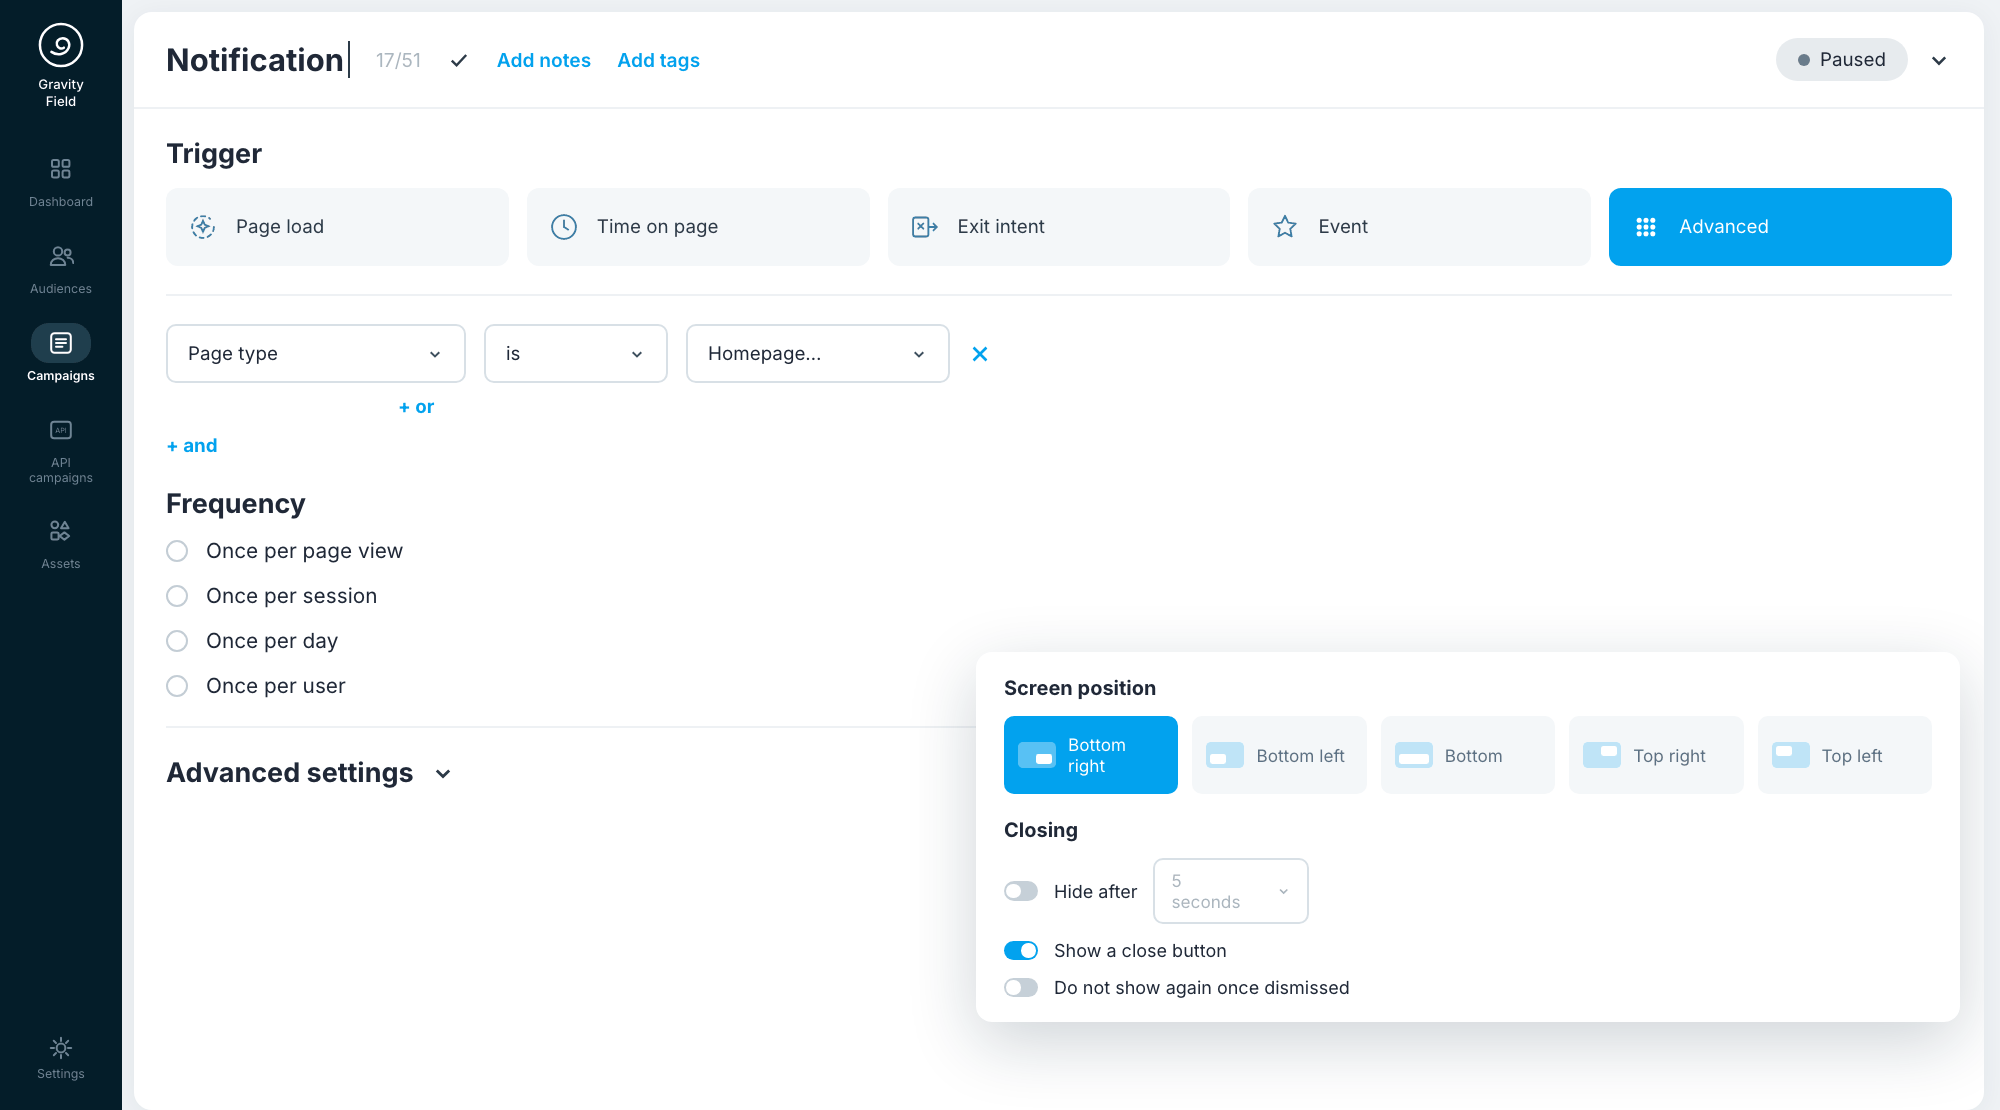Screen dimensions: 2000x1110
Task: Select the Advanced trigger
Action: (1780, 227)
